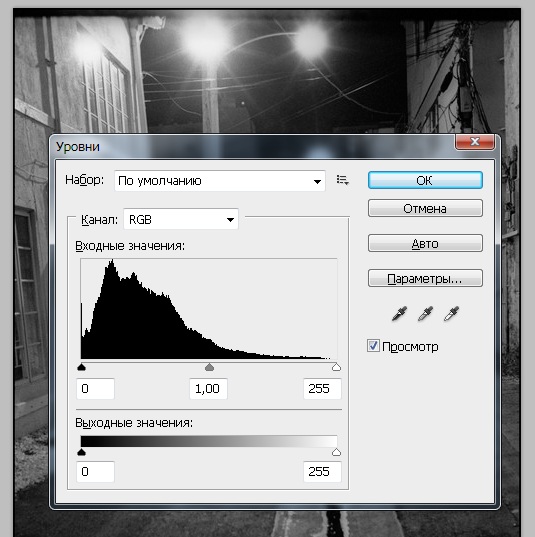
Task: Toggle the Просмотр preview checkbox
Action: [373, 346]
